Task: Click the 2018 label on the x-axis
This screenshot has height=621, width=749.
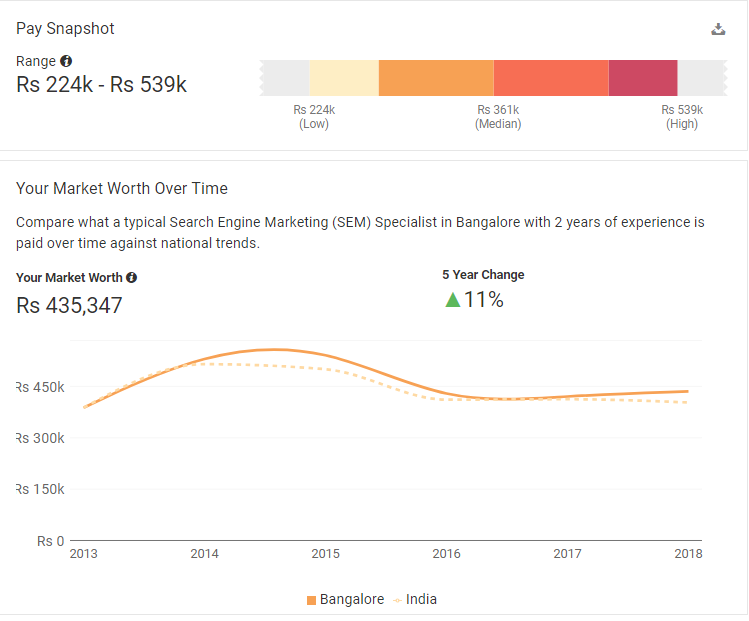Action: (x=688, y=554)
